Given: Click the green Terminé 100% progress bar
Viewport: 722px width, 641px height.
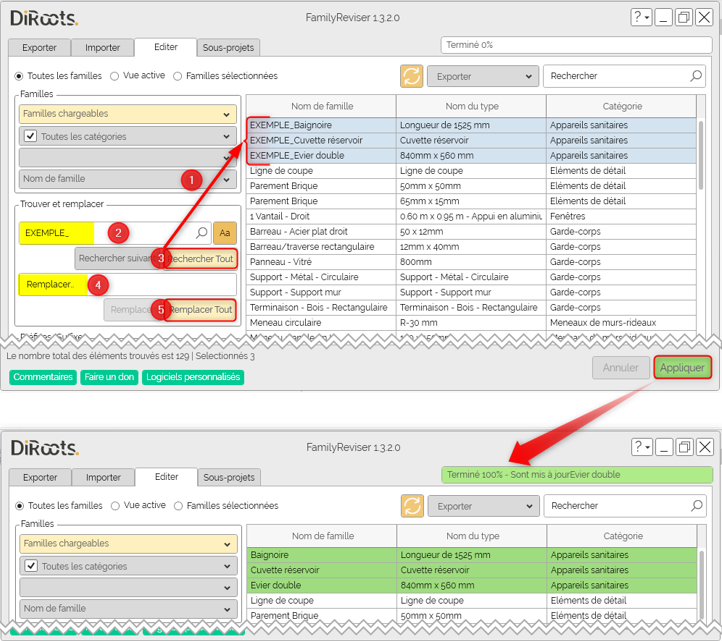Looking at the screenshot, I should click(x=577, y=476).
